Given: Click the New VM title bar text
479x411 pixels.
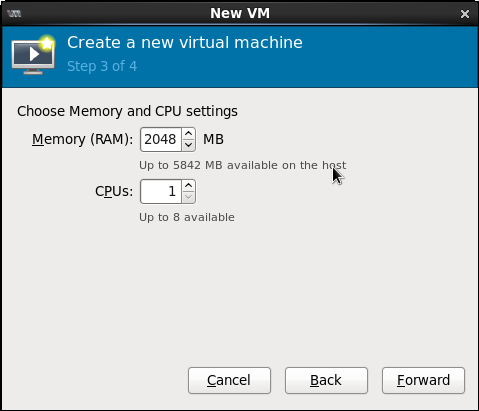Looking at the screenshot, I should tap(240, 13).
